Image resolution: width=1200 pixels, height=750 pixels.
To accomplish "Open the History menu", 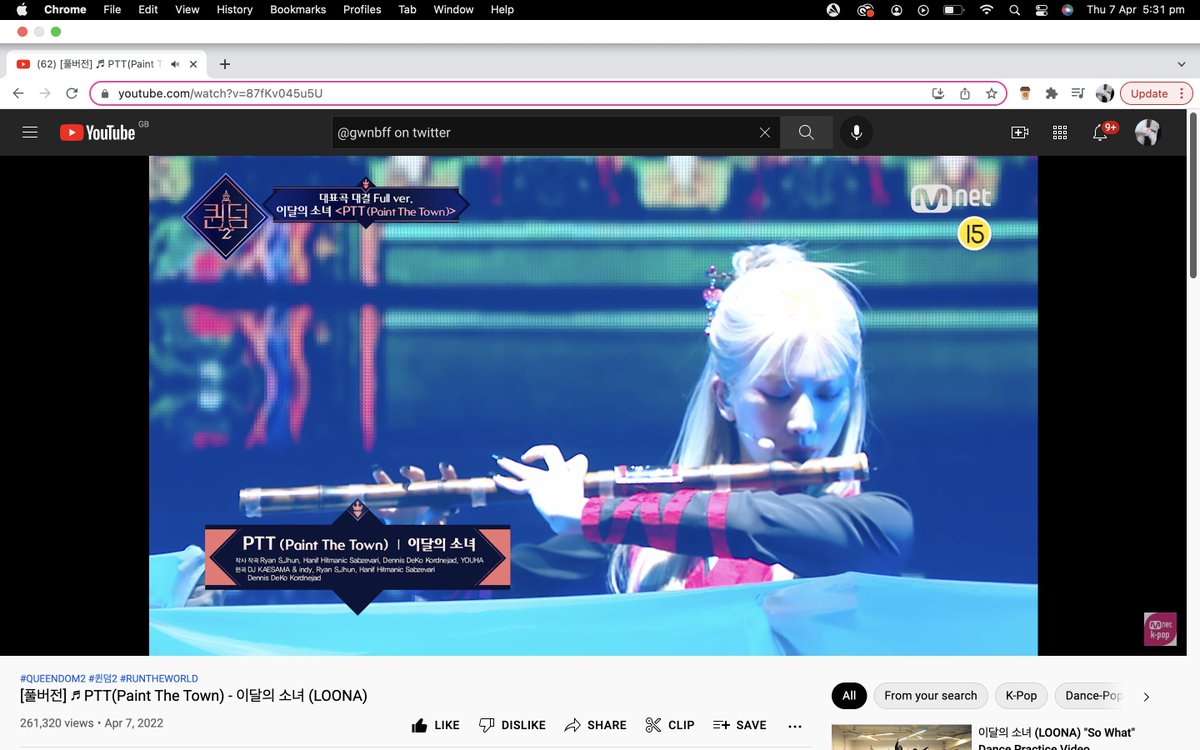I will coord(235,9).
